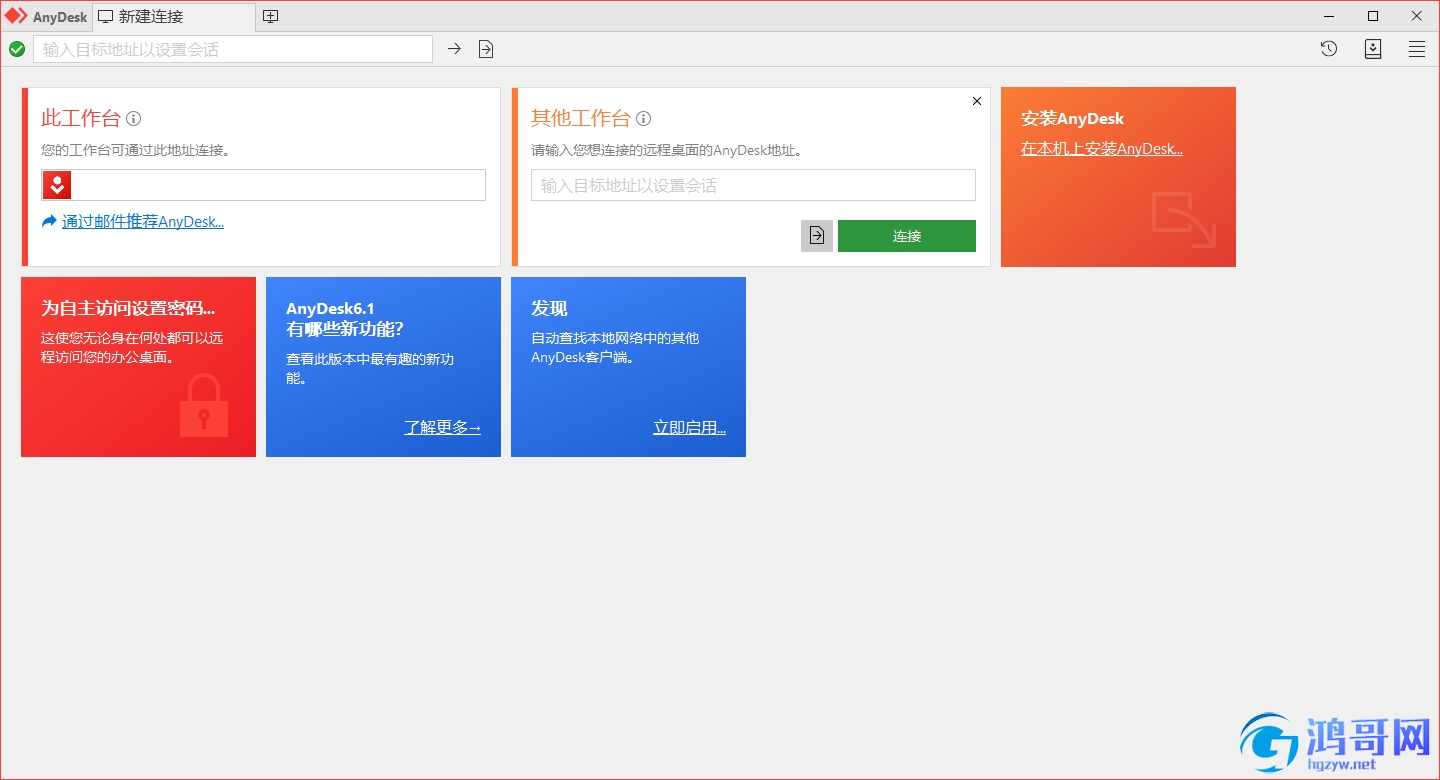Click the install download icon in toolbar

pyautogui.click(x=1373, y=49)
